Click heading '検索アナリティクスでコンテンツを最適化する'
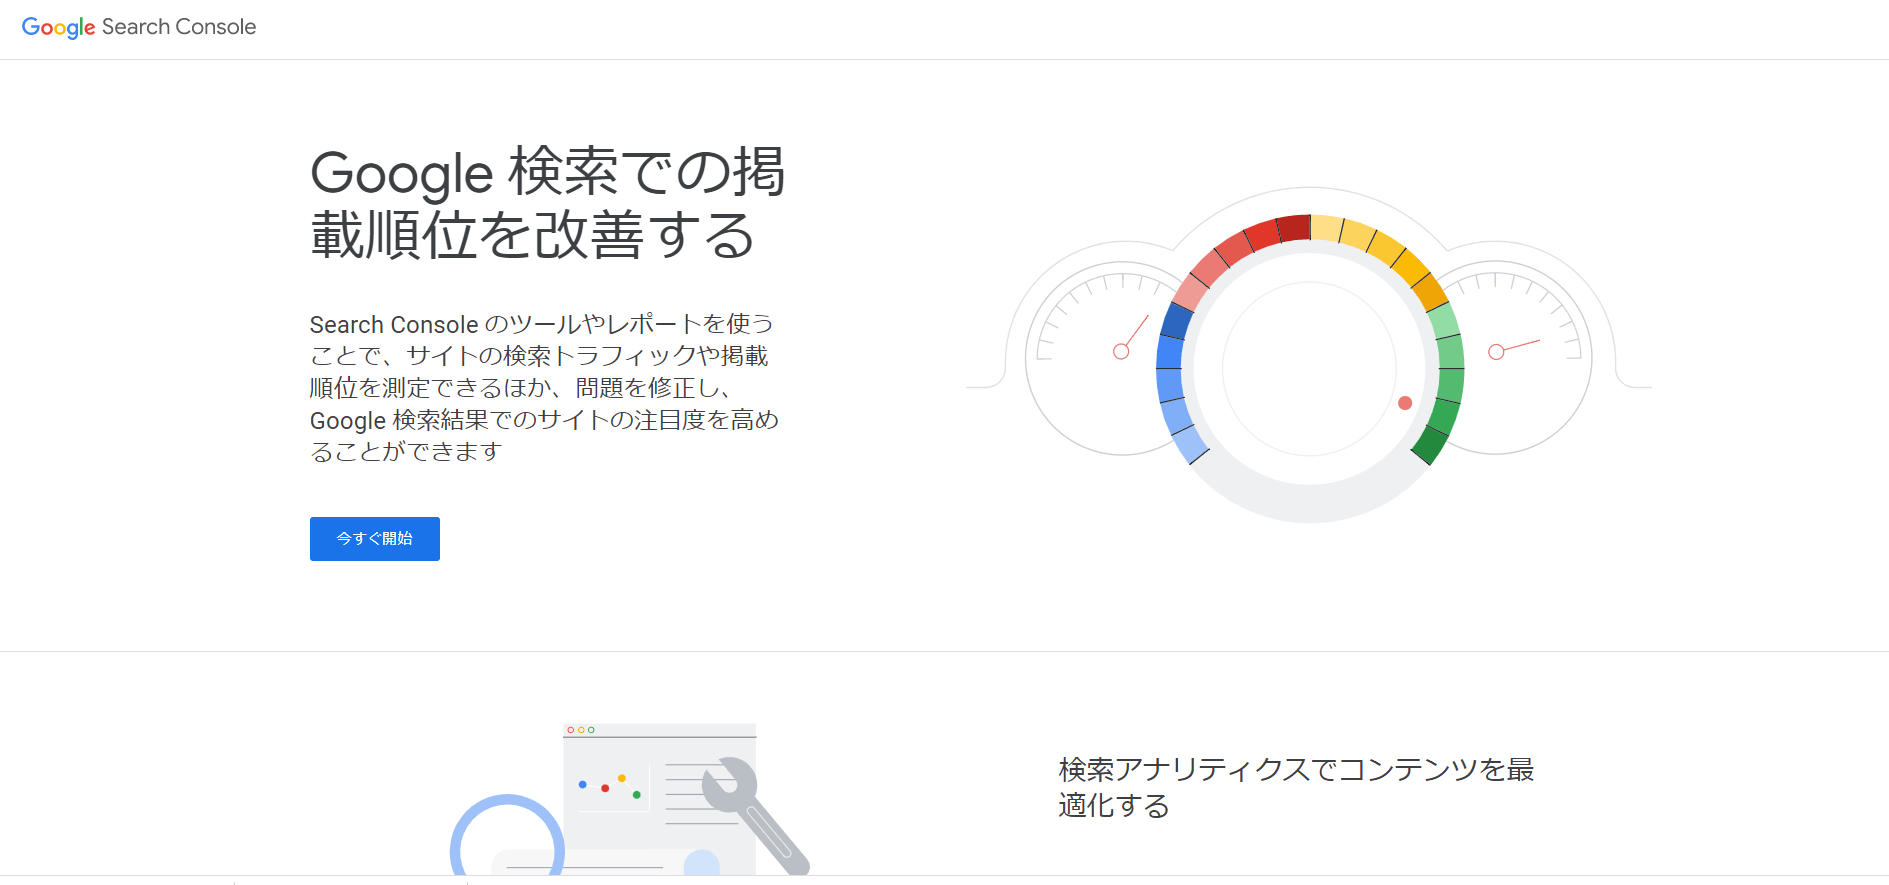 click(1297, 787)
